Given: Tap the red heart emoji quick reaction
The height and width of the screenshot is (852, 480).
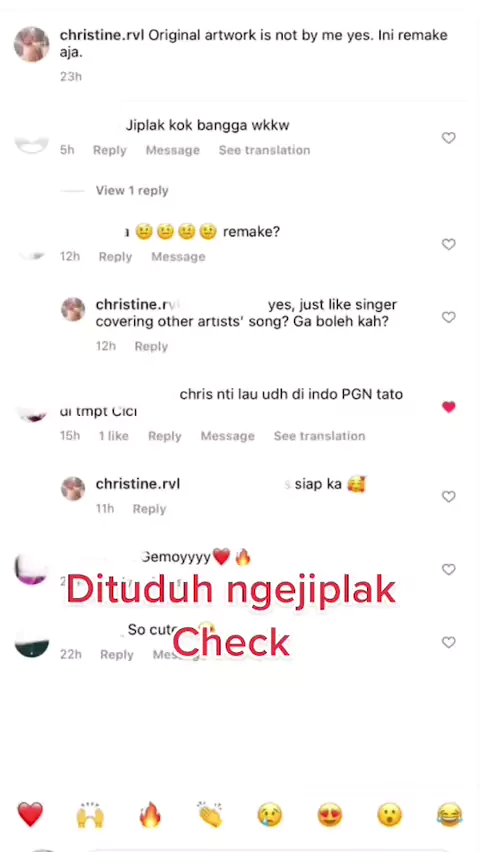Looking at the screenshot, I should (30, 815).
